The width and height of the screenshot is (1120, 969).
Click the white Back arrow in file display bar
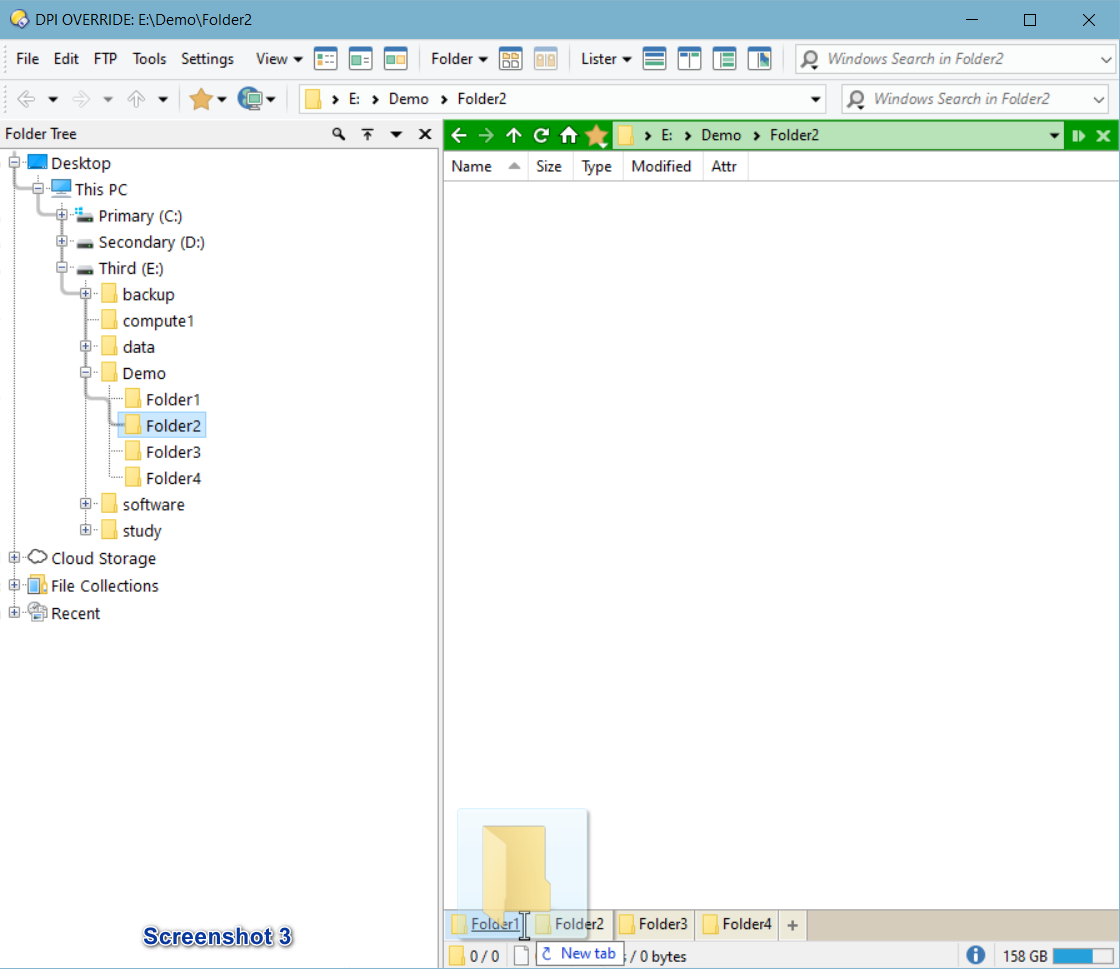(459, 135)
